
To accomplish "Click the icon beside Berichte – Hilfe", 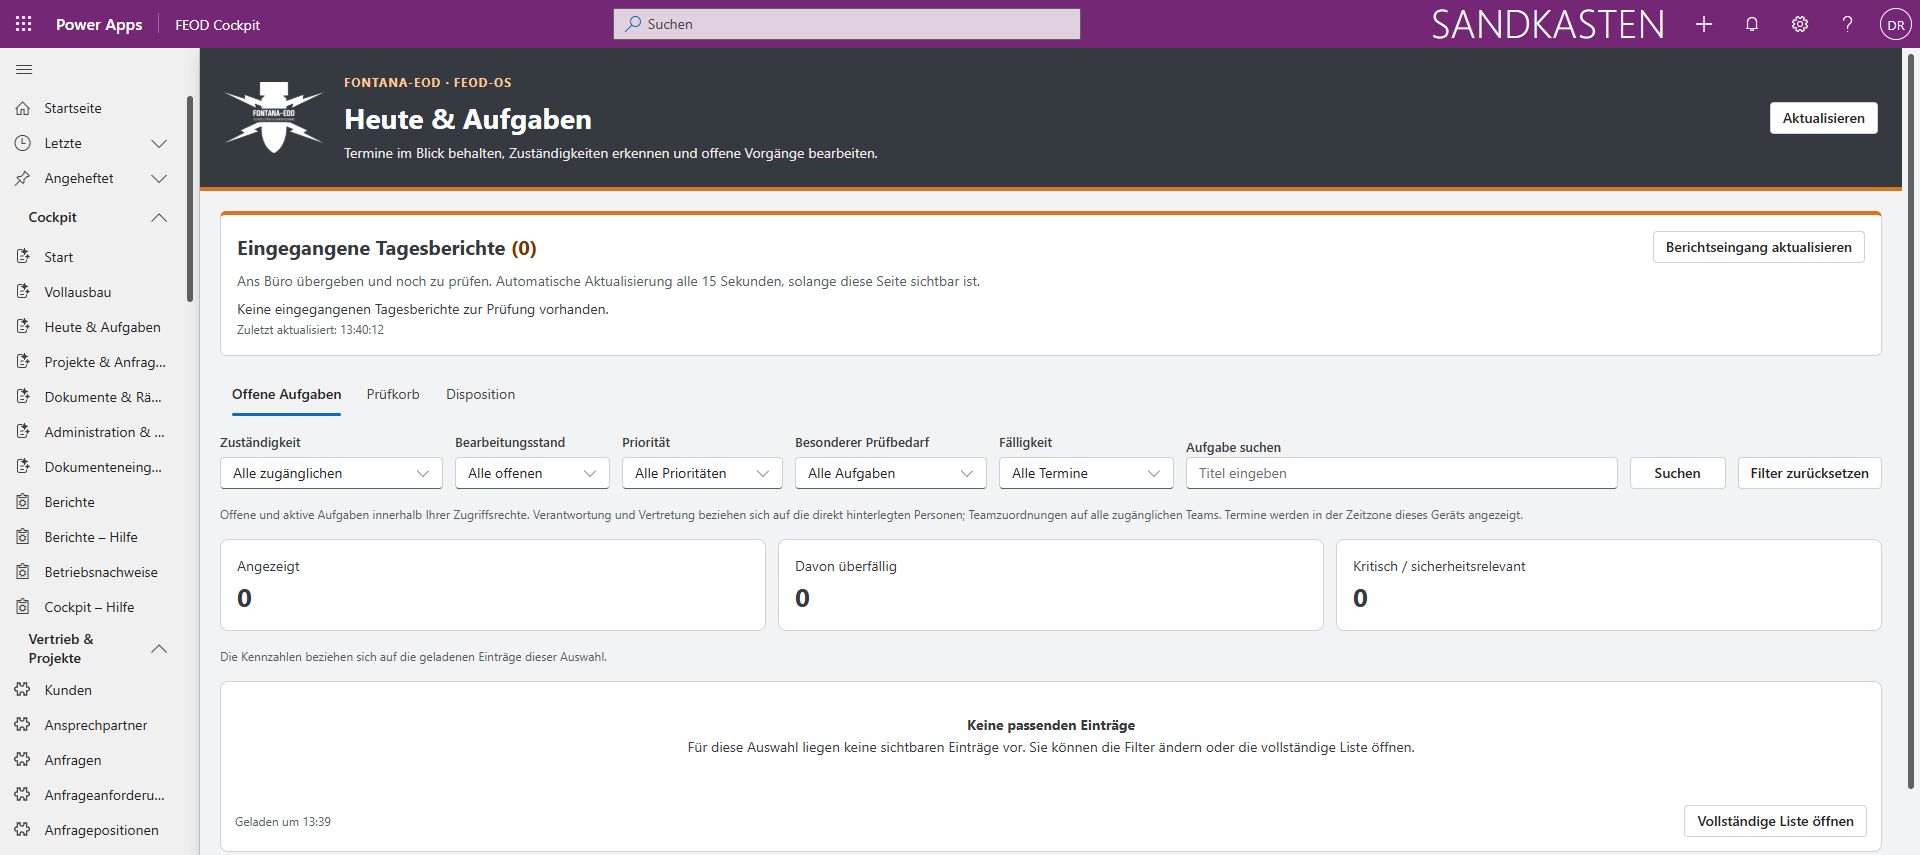I will [23, 537].
